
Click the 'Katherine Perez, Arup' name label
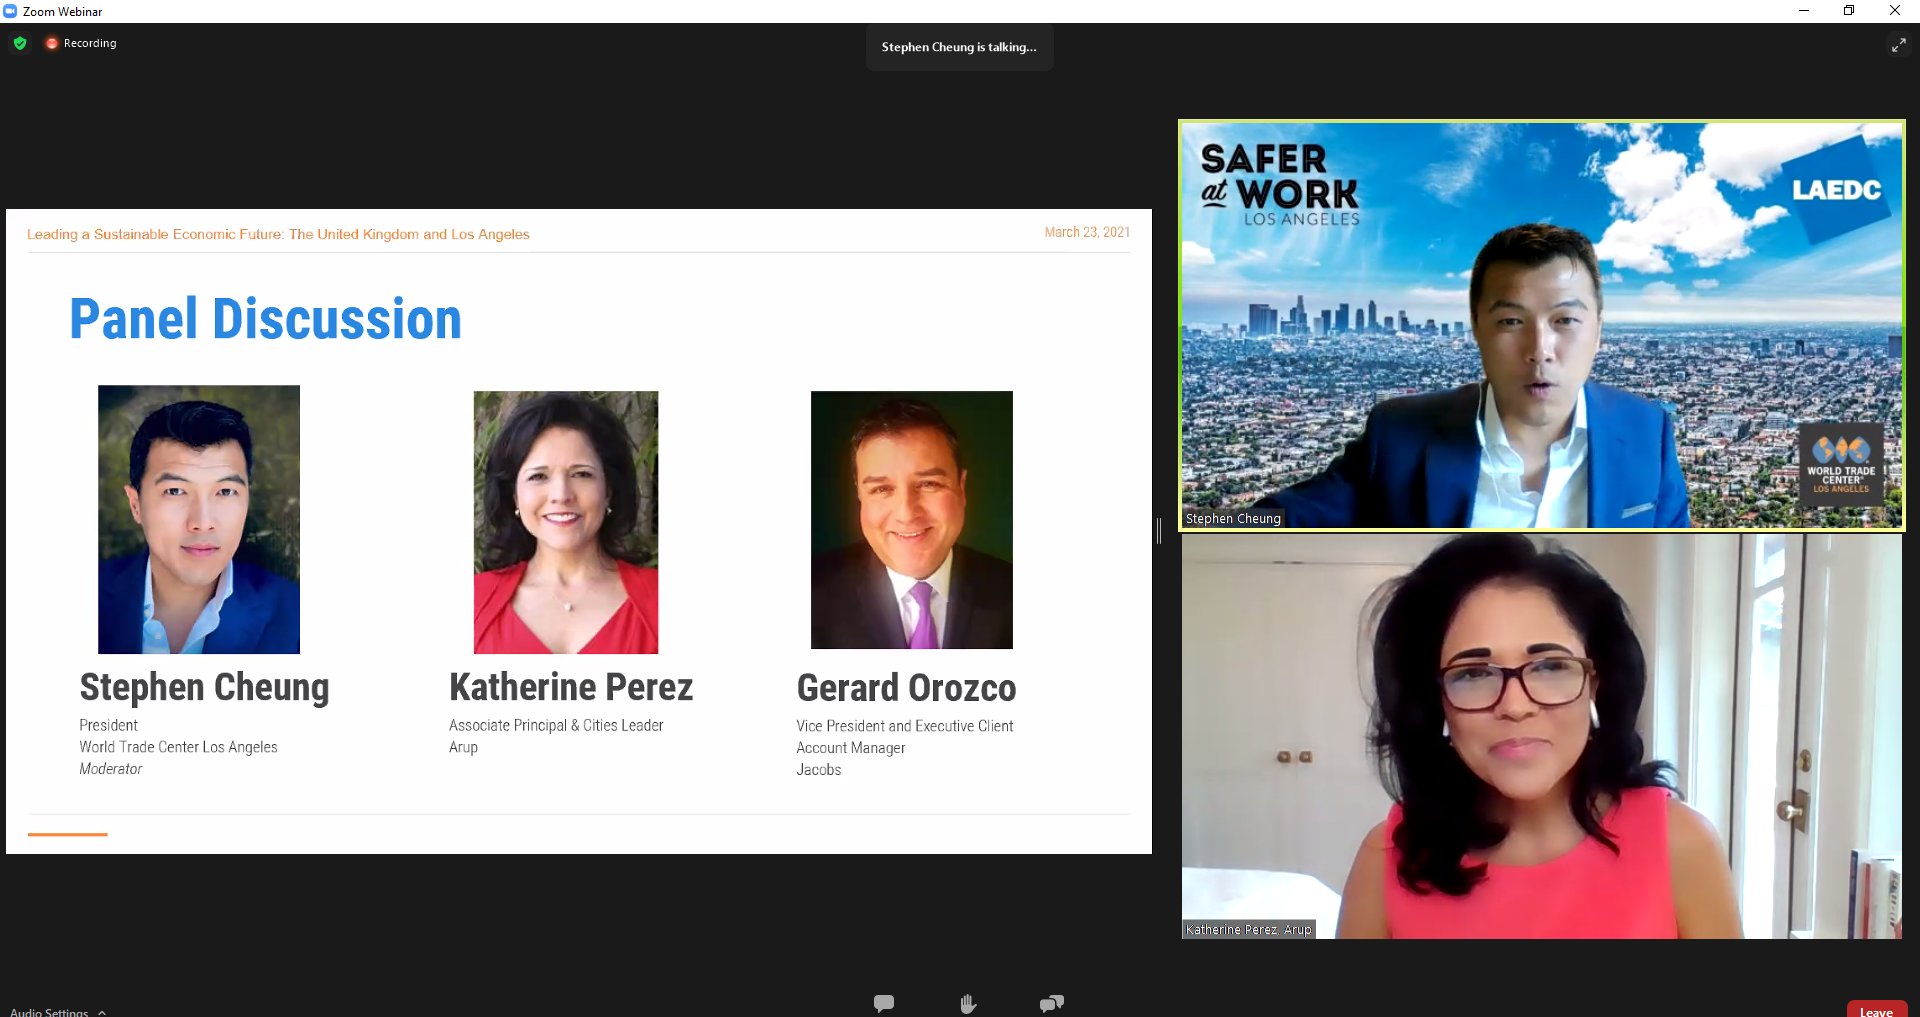click(x=1248, y=929)
